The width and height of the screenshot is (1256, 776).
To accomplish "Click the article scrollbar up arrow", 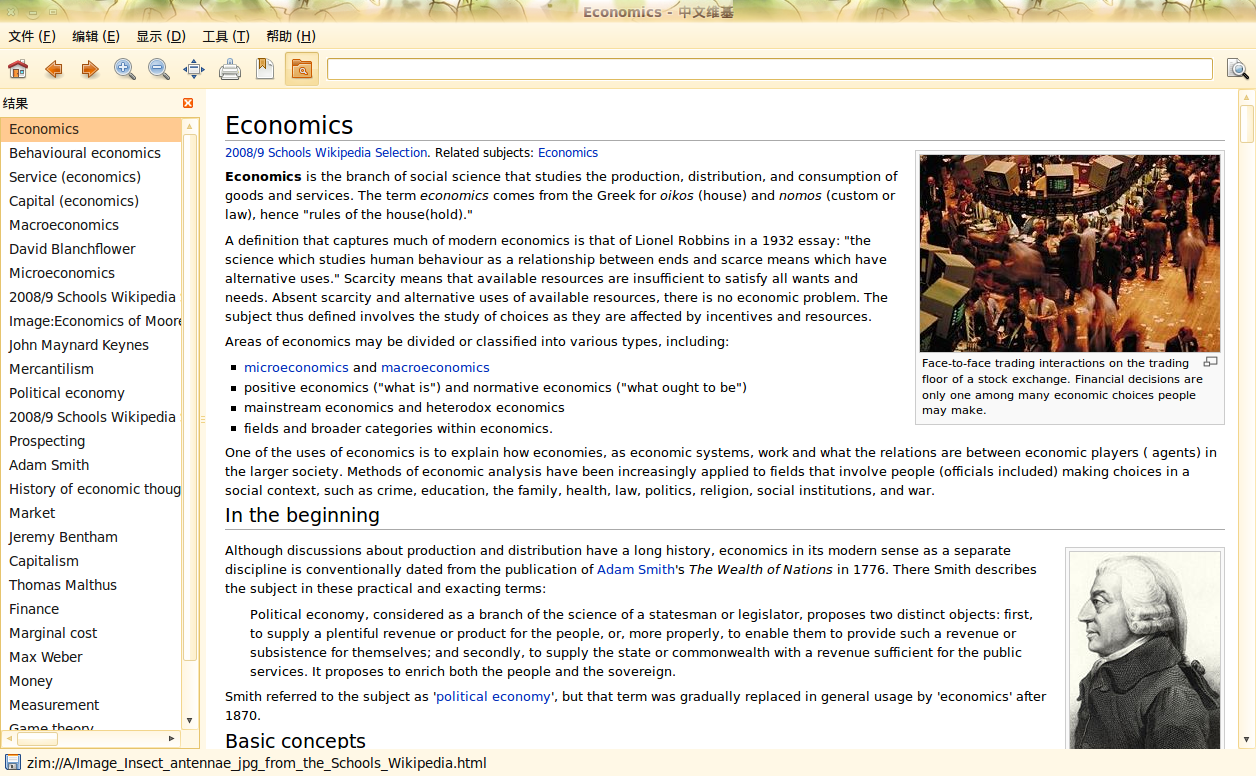I will coord(1246,97).
